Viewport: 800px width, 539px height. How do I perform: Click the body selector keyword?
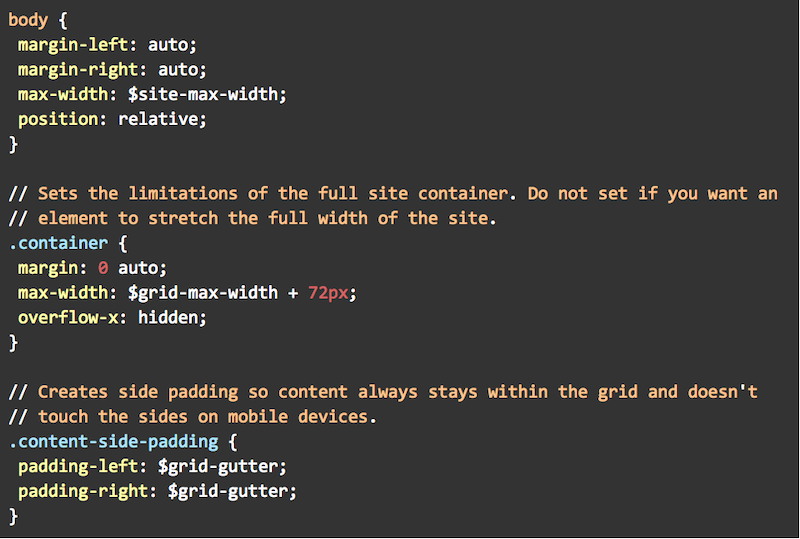click(x=28, y=20)
